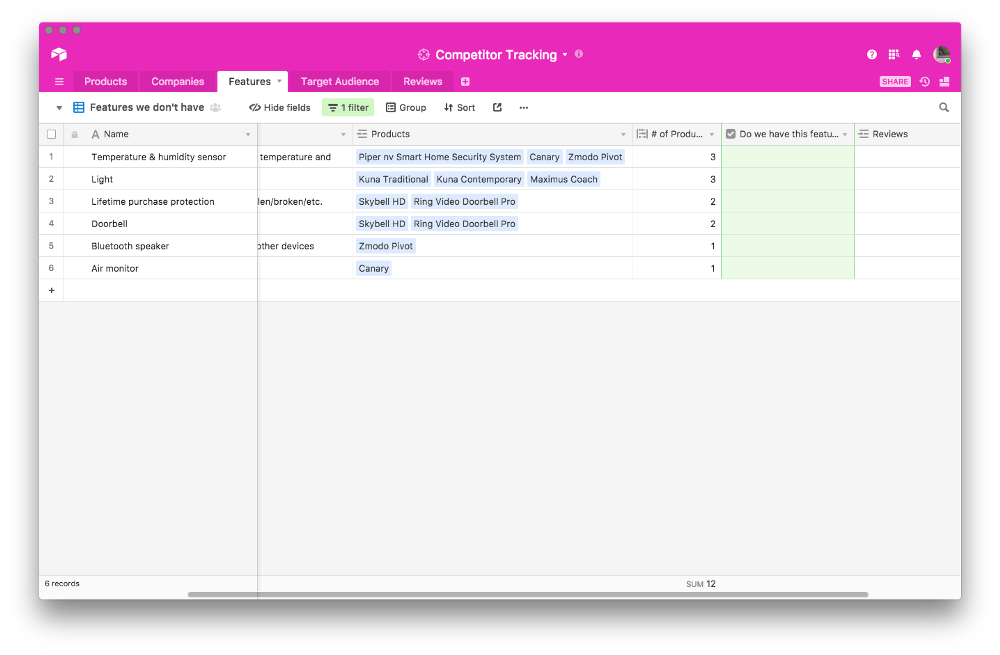Check feature box for Bluetooth speaker

[788, 246]
